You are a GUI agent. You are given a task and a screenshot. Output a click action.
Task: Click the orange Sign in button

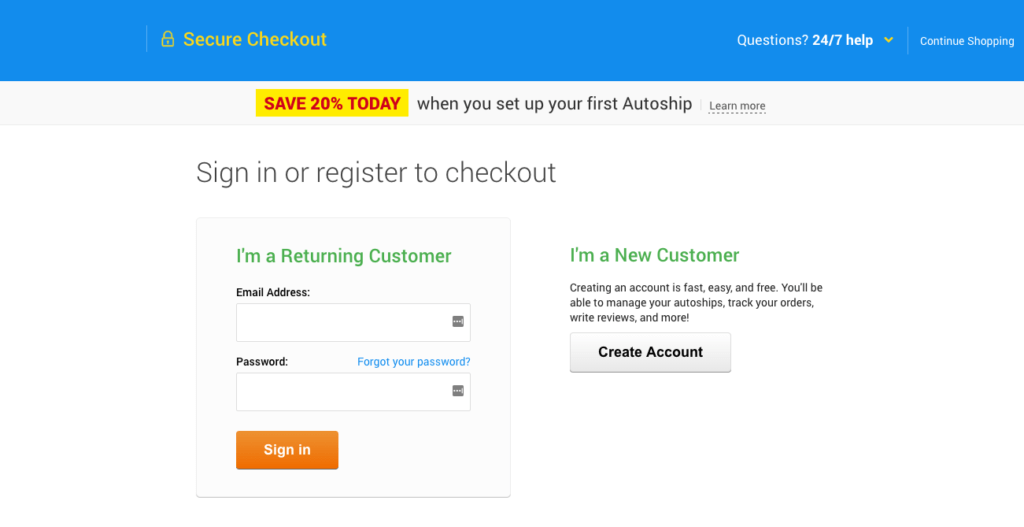(287, 450)
